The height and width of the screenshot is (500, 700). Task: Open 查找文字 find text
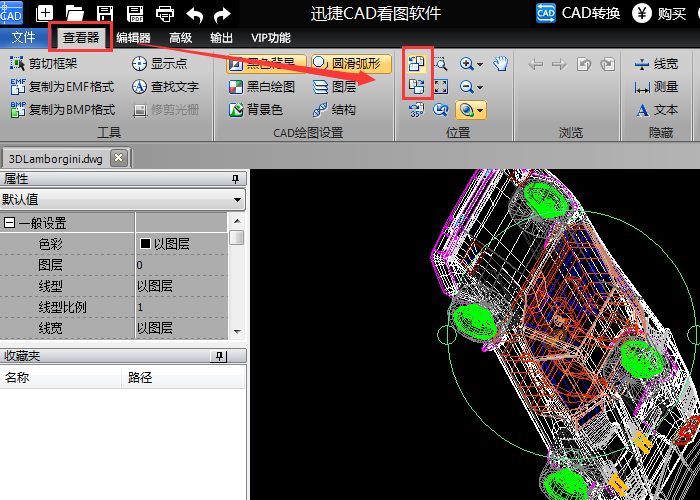[165, 86]
